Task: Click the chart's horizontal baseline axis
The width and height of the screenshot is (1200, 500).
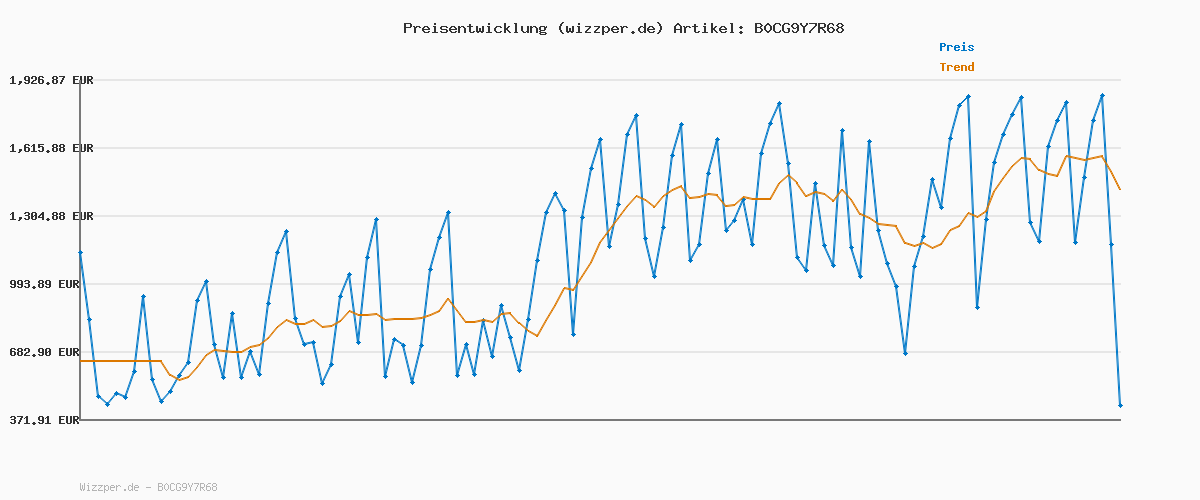Action: point(600,420)
